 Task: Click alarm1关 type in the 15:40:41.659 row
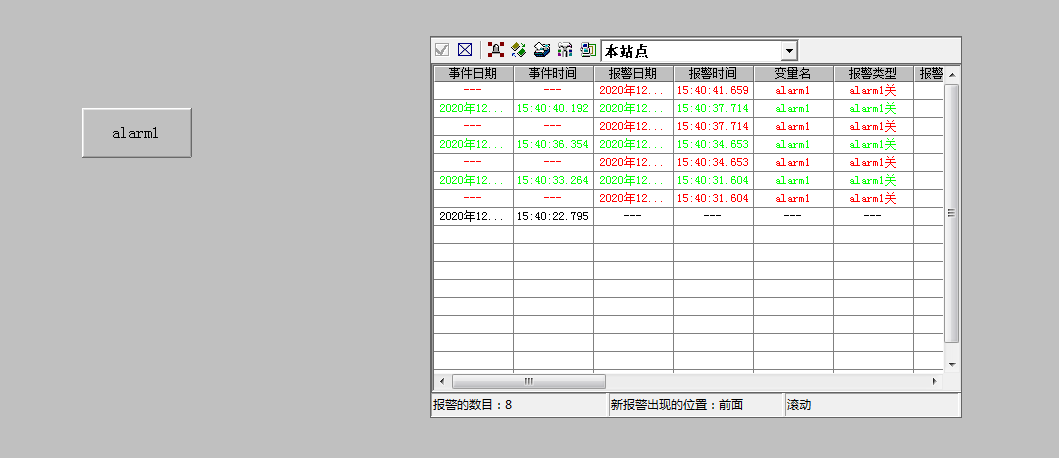pos(873,91)
